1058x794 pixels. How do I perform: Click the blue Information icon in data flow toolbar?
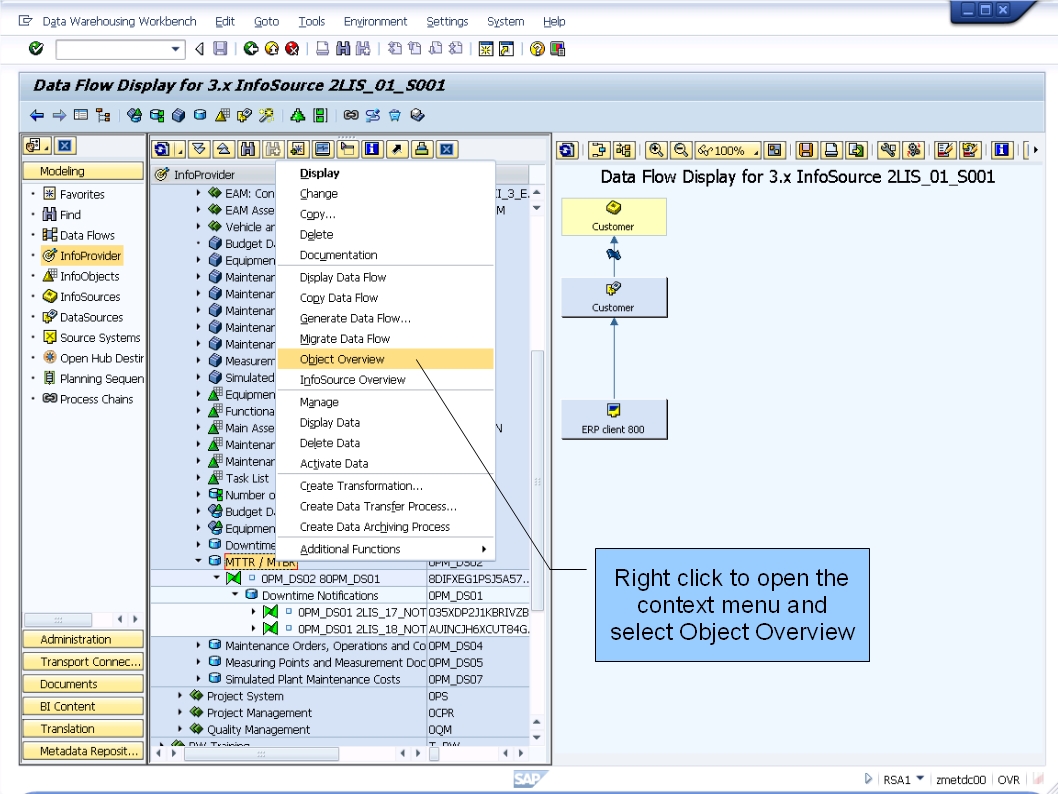1001,150
